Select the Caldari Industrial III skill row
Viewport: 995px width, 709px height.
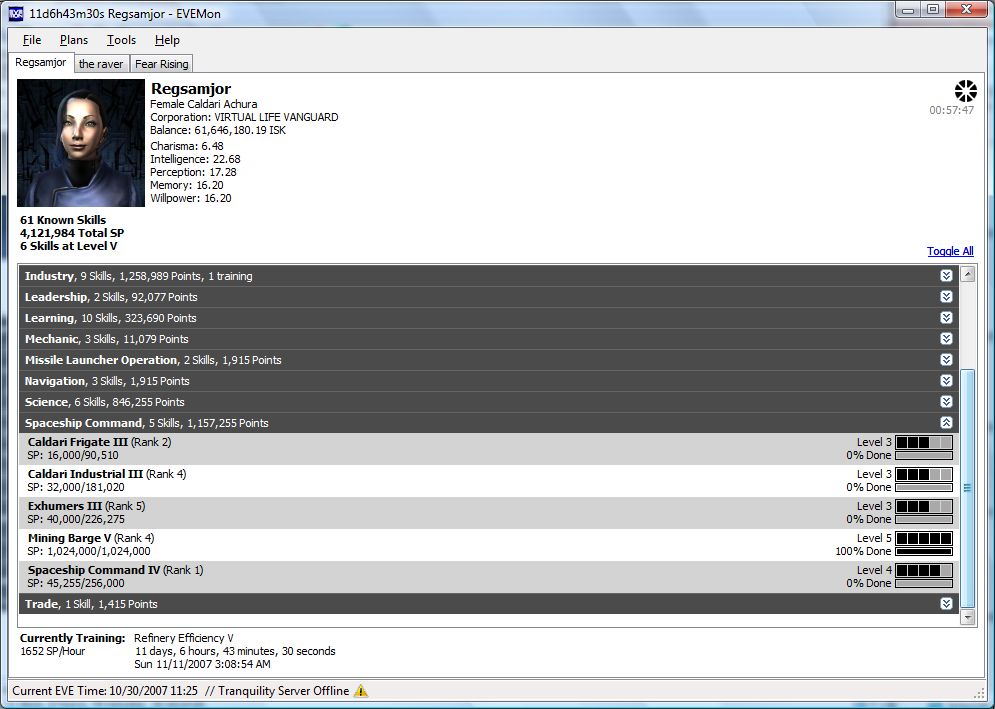click(x=487, y=480)
